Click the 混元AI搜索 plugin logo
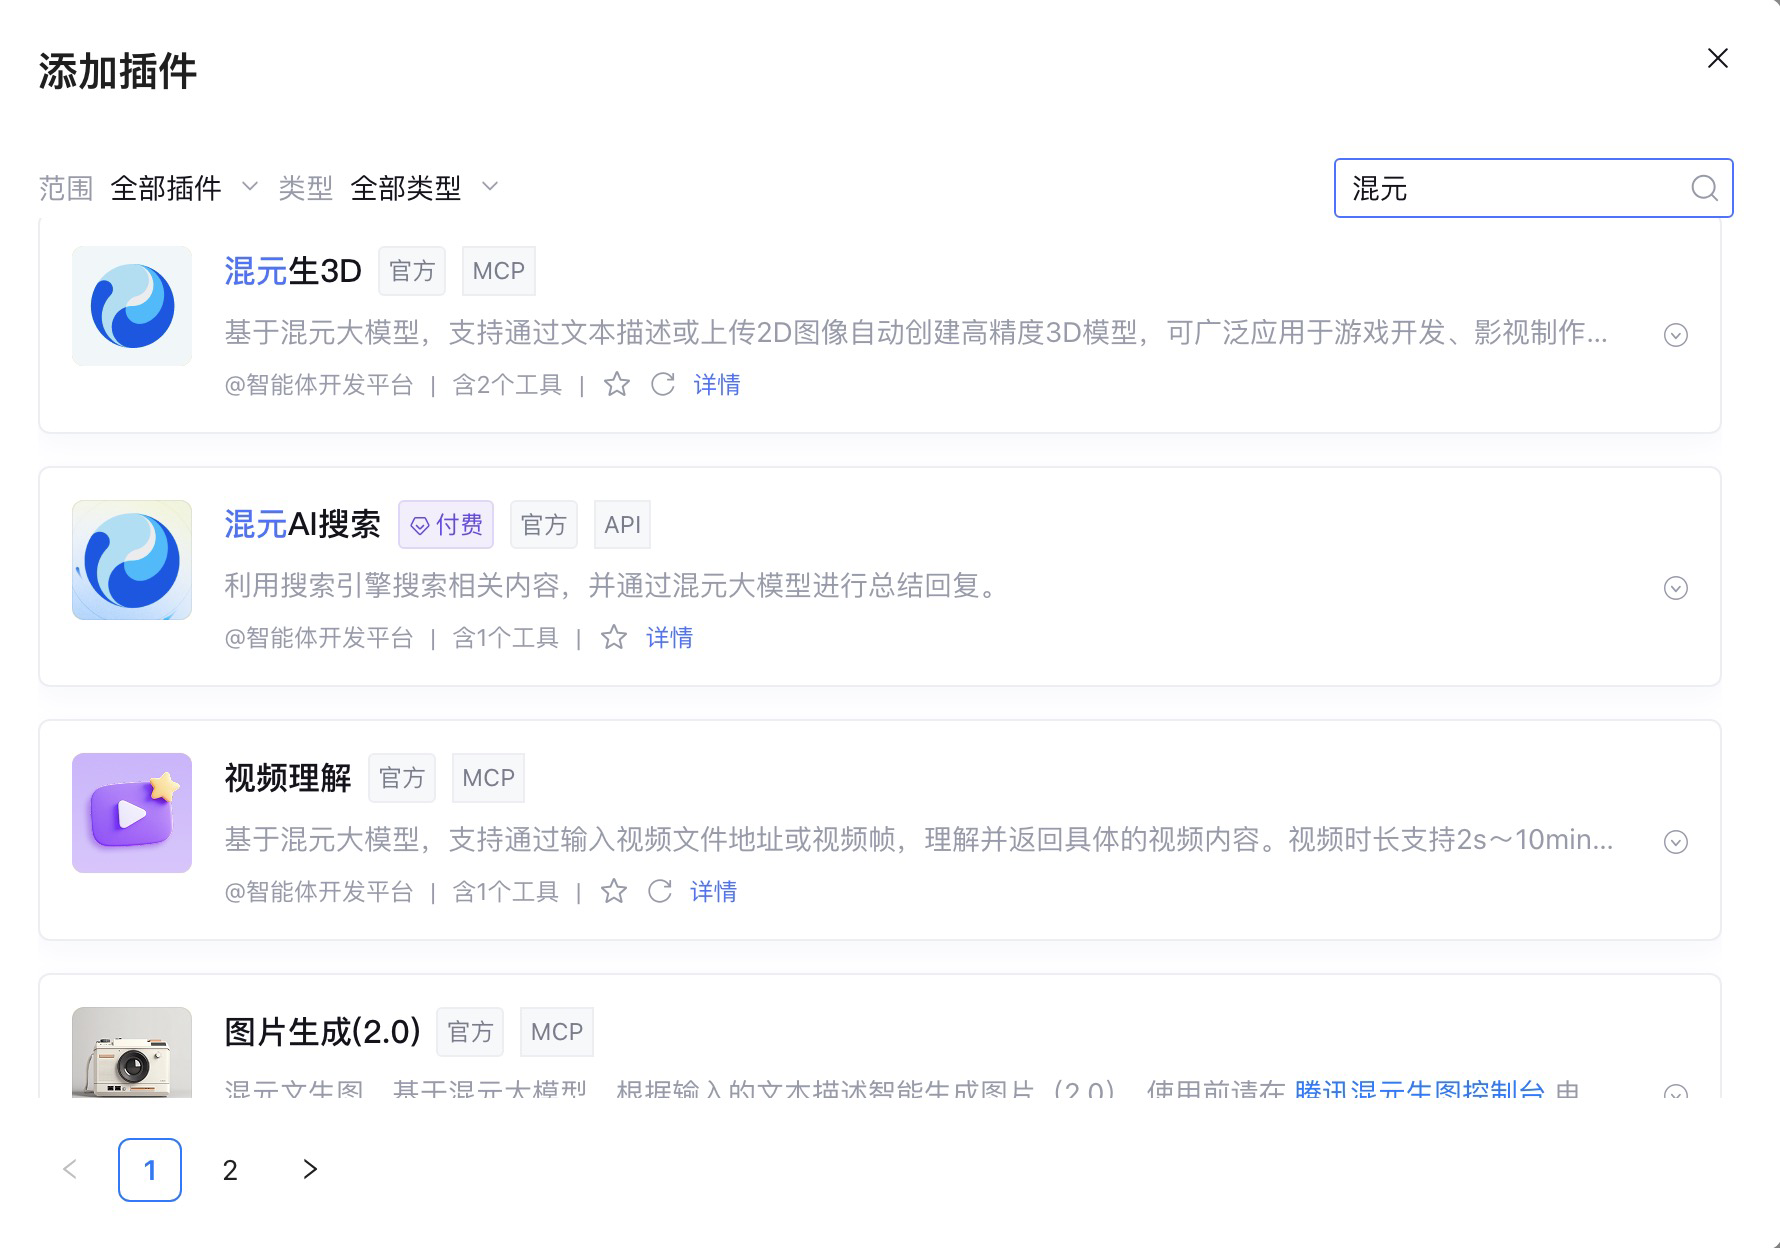The height and width of the screenshot is (1248, 1780). (132, 560)
